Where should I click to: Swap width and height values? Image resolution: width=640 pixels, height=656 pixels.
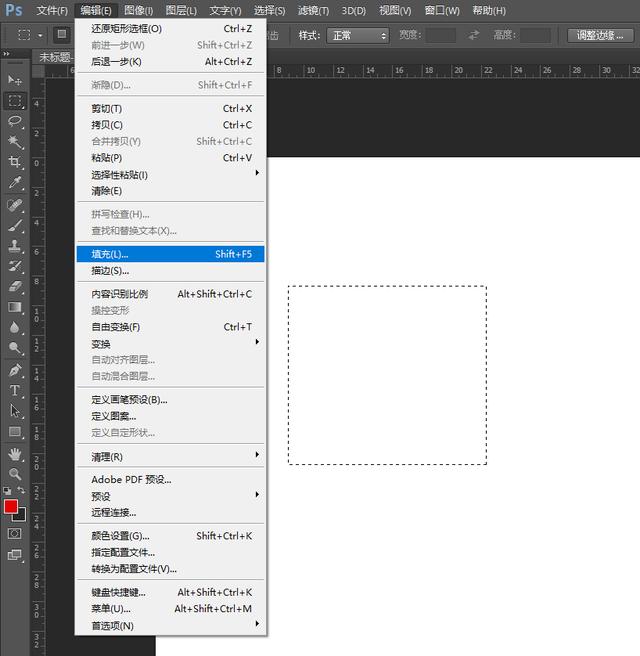click(x=474, y=35)
